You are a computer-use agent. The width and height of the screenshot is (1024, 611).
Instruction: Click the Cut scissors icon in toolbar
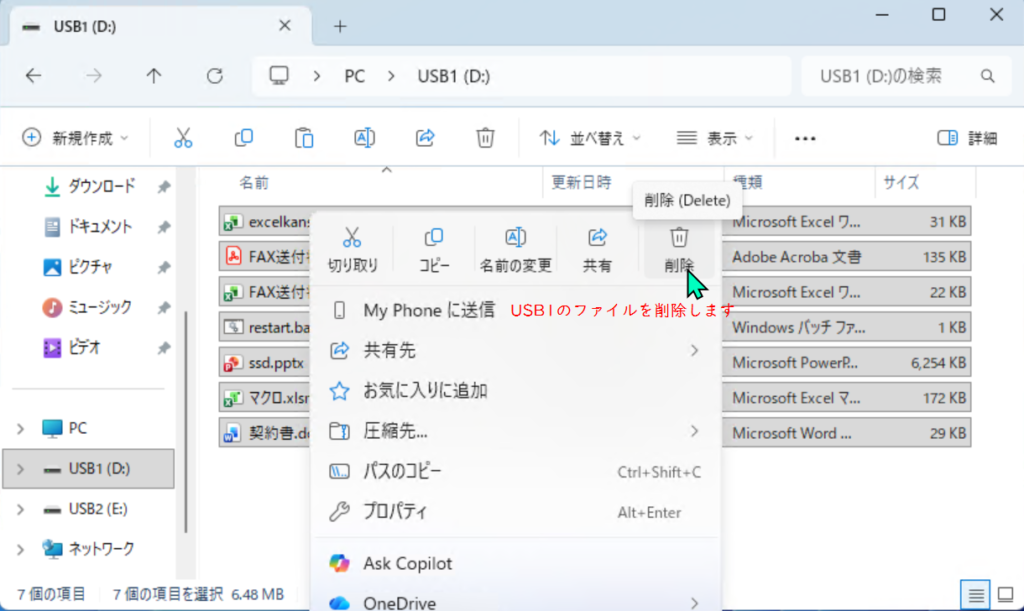pos(183,138)
